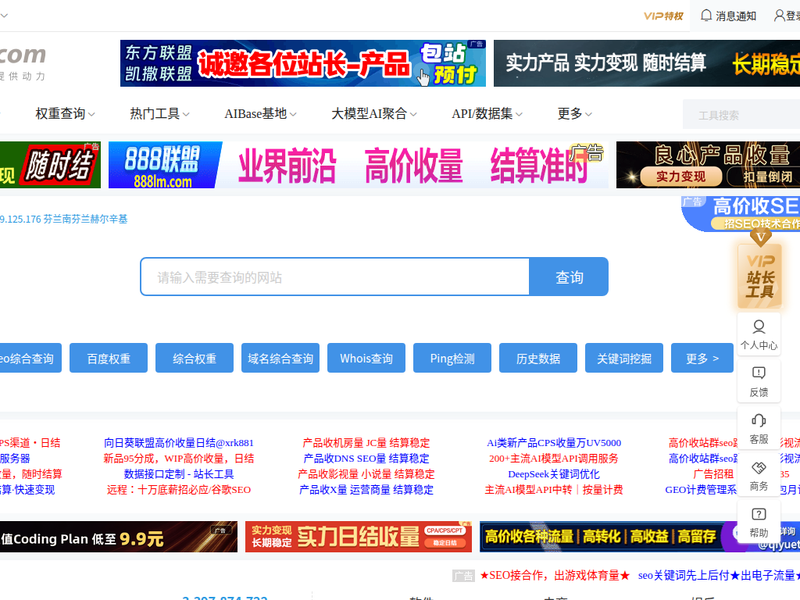Open 200+主流AI模型API调用服务 link
The width and height of the screenshot is (800, 600).
554,458
